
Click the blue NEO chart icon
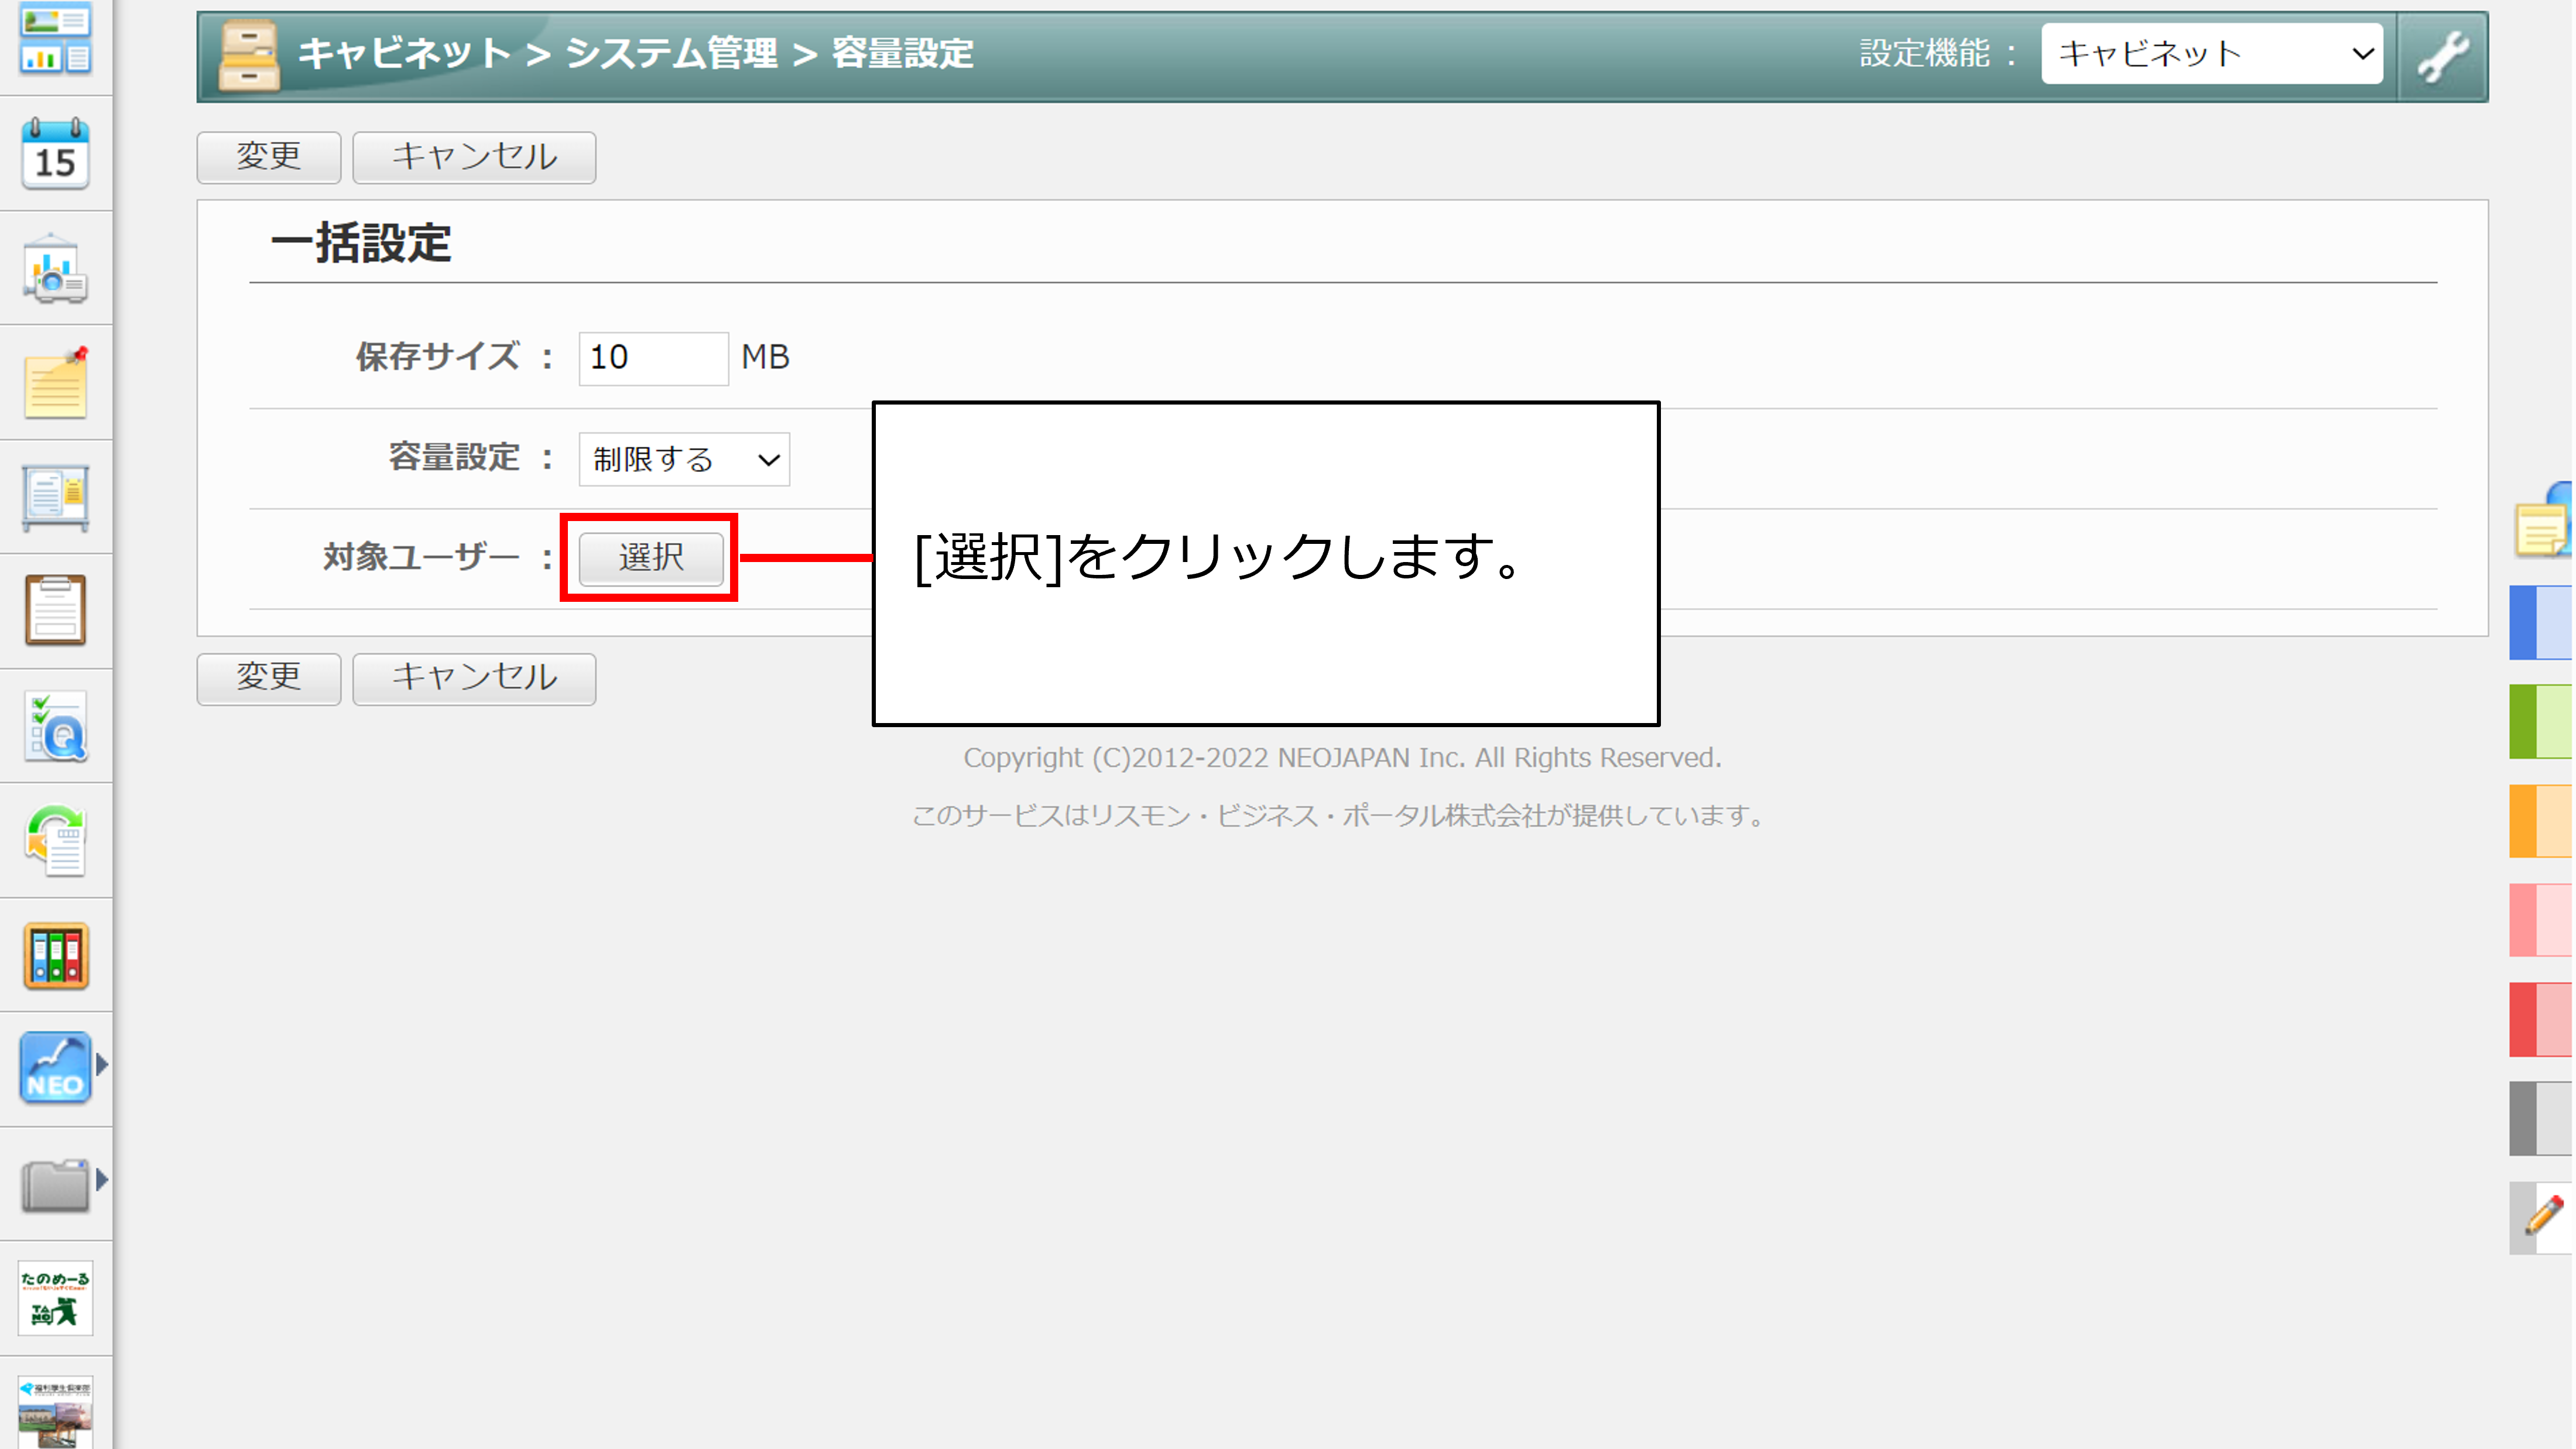pos(55,1068)
